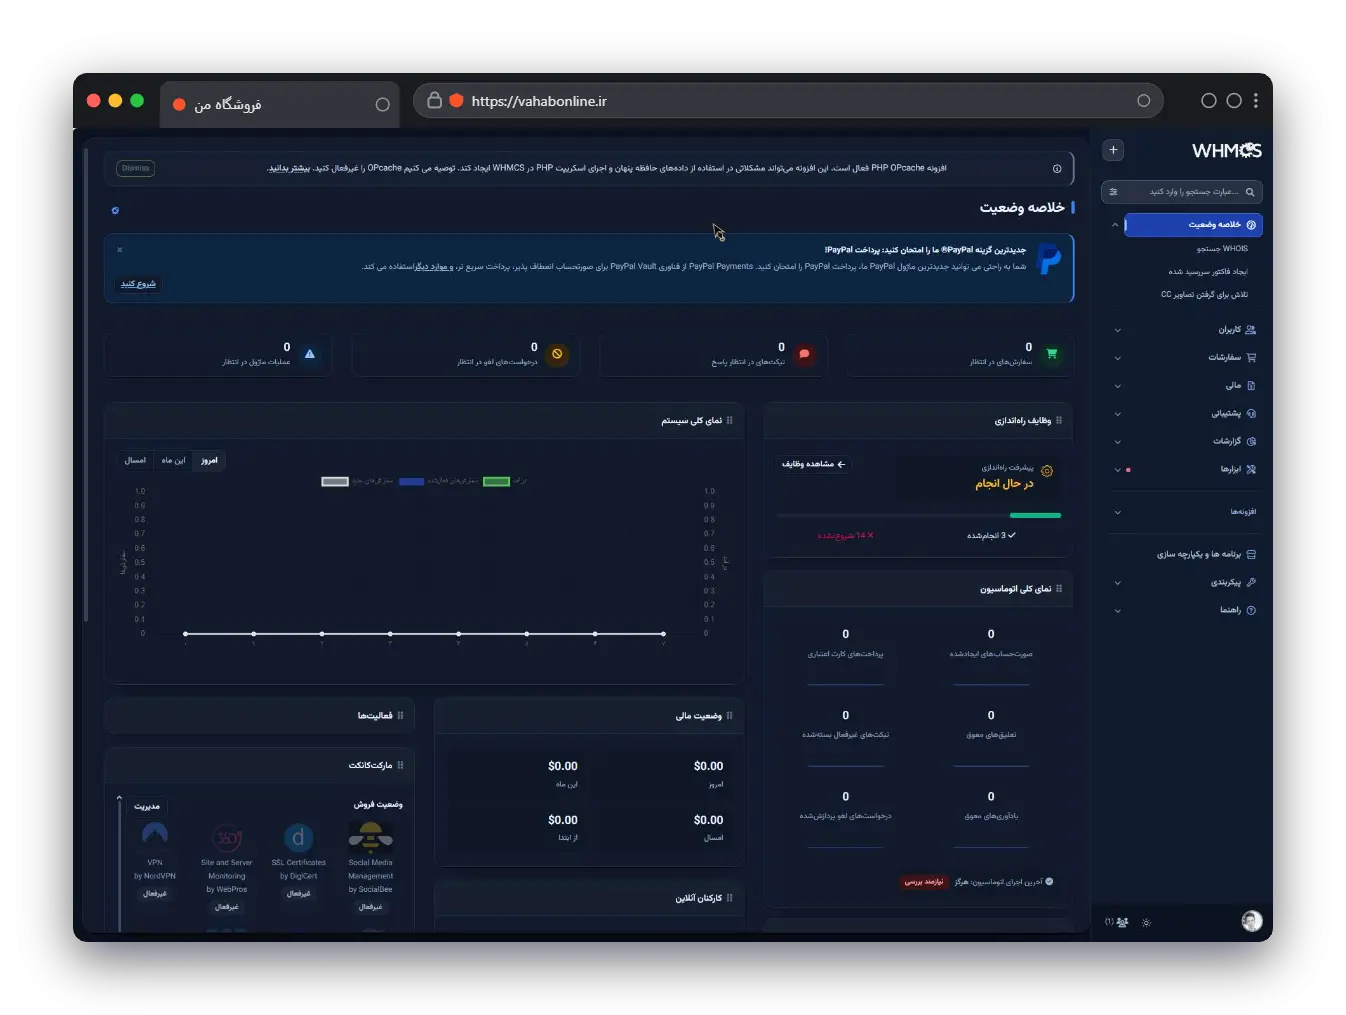The width and height of the screenshot is (1346, 1015).
Task: Click the magnifier icon in sidebar search
Action: tap(1250, 192)
